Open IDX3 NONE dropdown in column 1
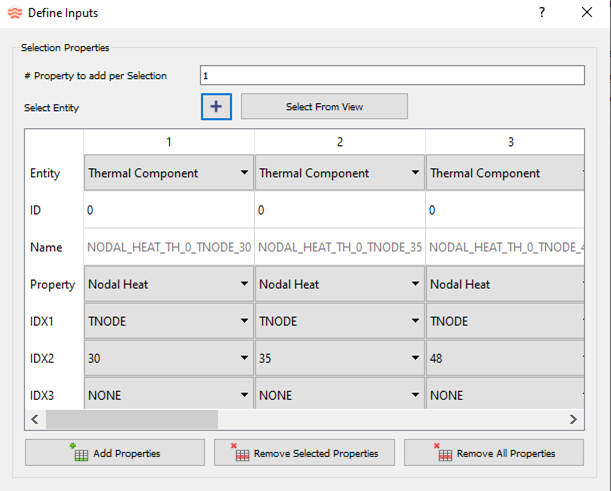Image resolution: width=611 pixels, height=491 pixels. click(168, 395)
